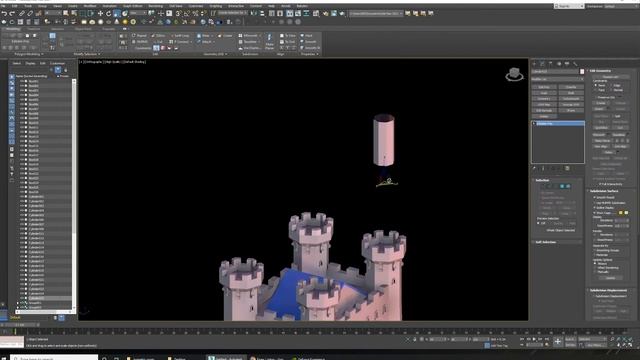
Task: Open the Scripting menu
Action: point(216,6)
